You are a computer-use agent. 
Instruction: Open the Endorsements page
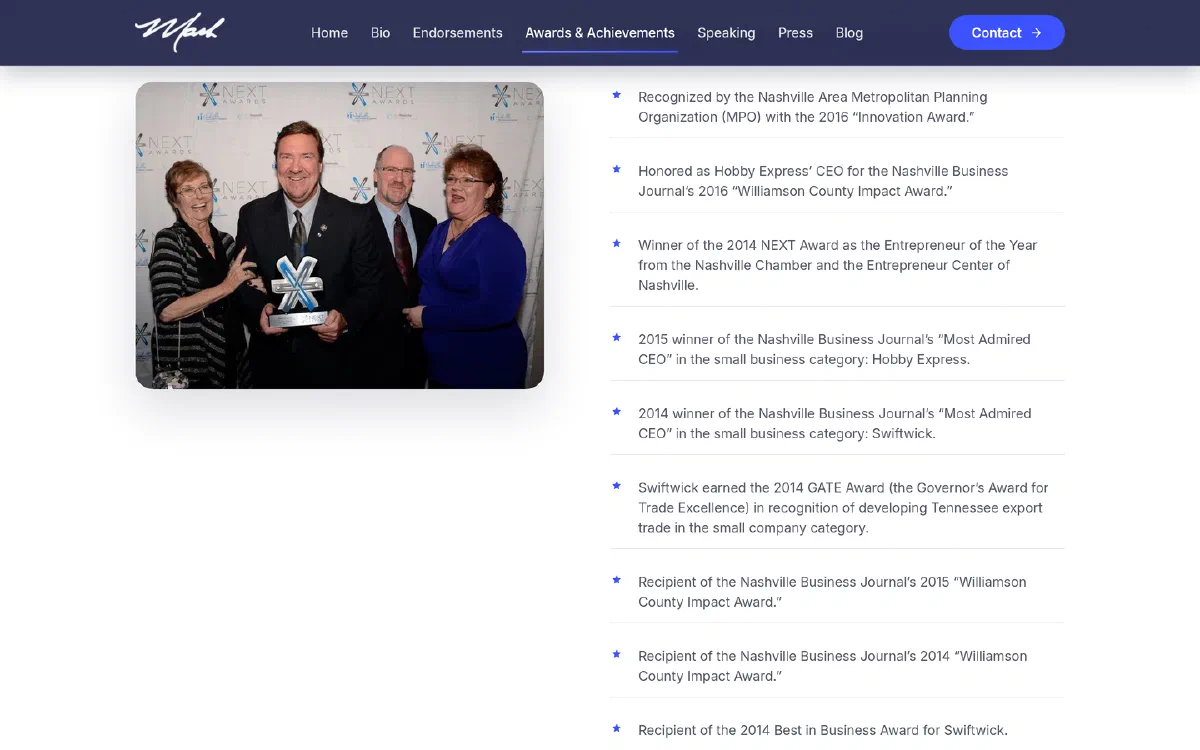[x=457, y=33]
